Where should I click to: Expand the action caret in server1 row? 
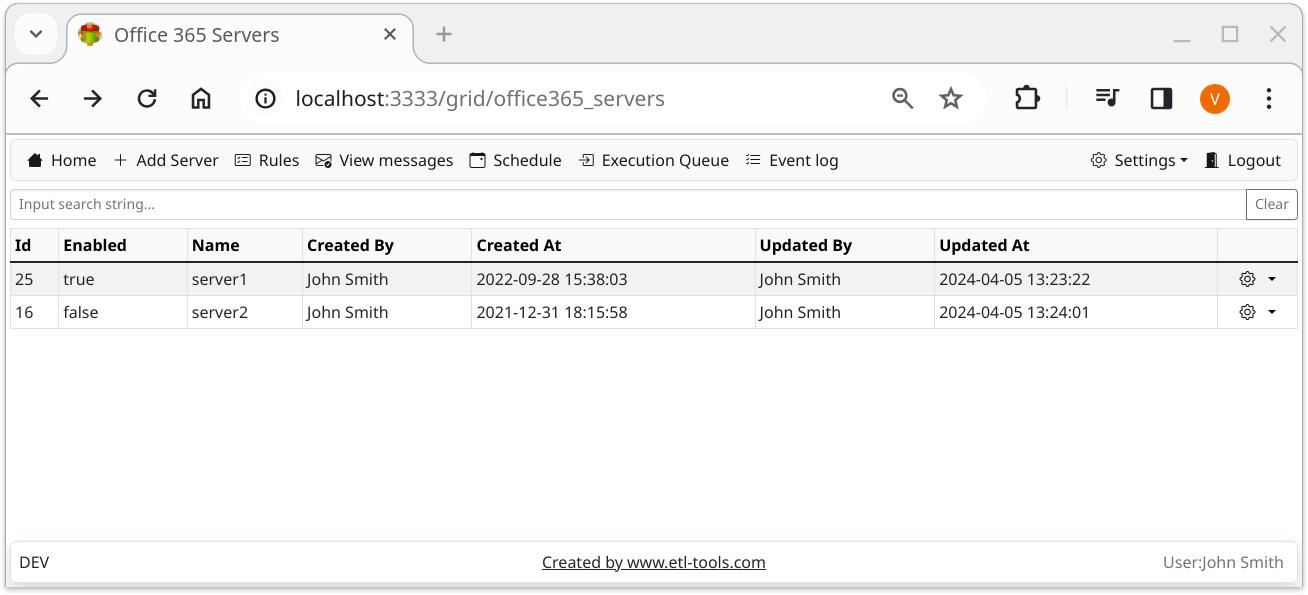tap(1272, 280)
